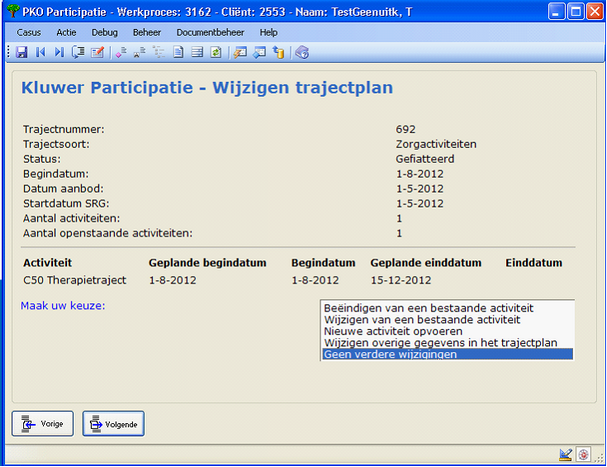Viewport: 607px width, 467px height.
Task: Click the window with blue diamond icon
Action: [x=259, y=52]
